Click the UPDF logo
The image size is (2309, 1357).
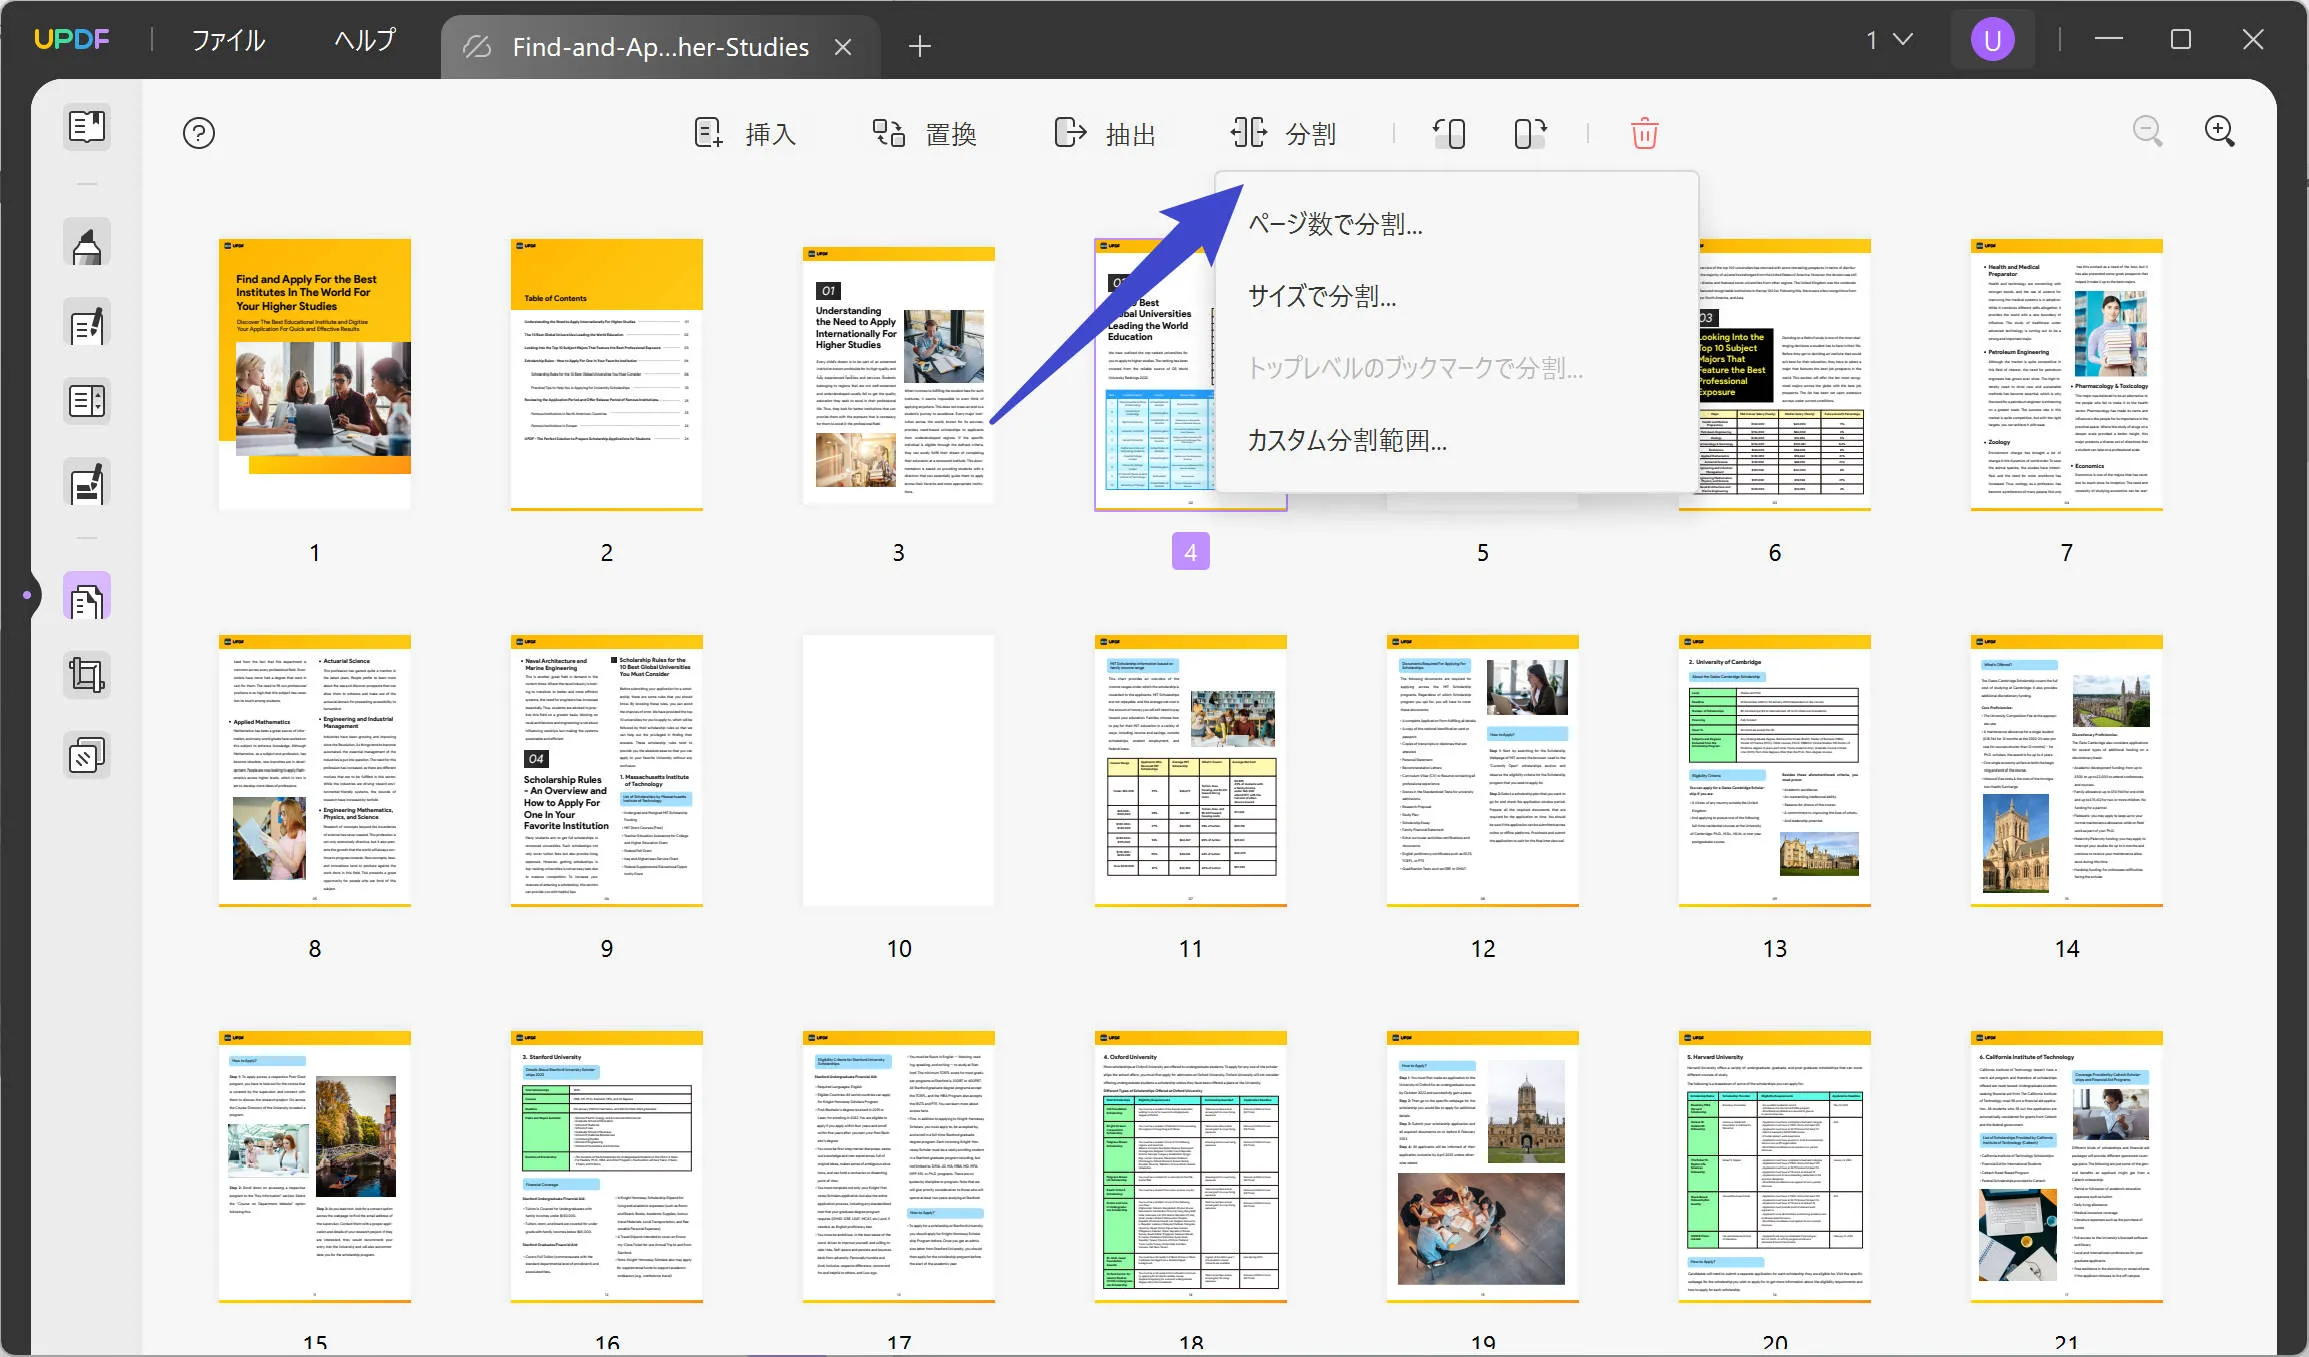click(72, 39)
